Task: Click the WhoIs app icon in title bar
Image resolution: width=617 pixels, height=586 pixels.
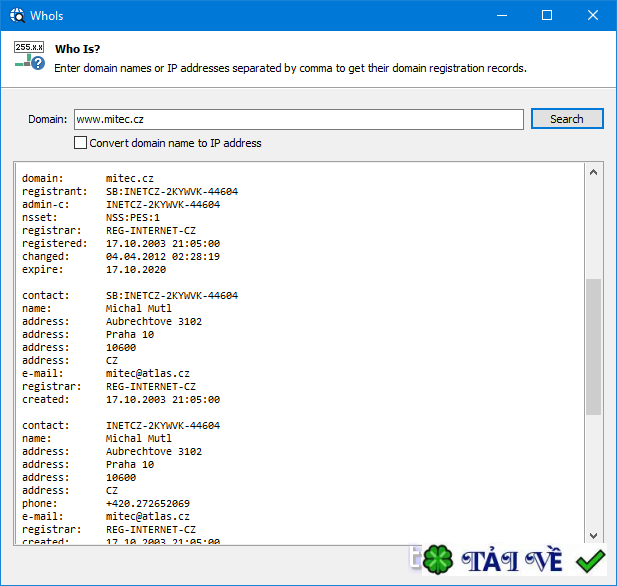Action: coord(17,16)
